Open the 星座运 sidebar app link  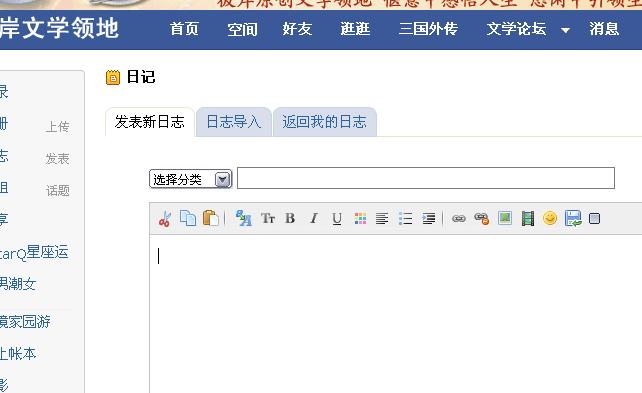pos(34,253)
